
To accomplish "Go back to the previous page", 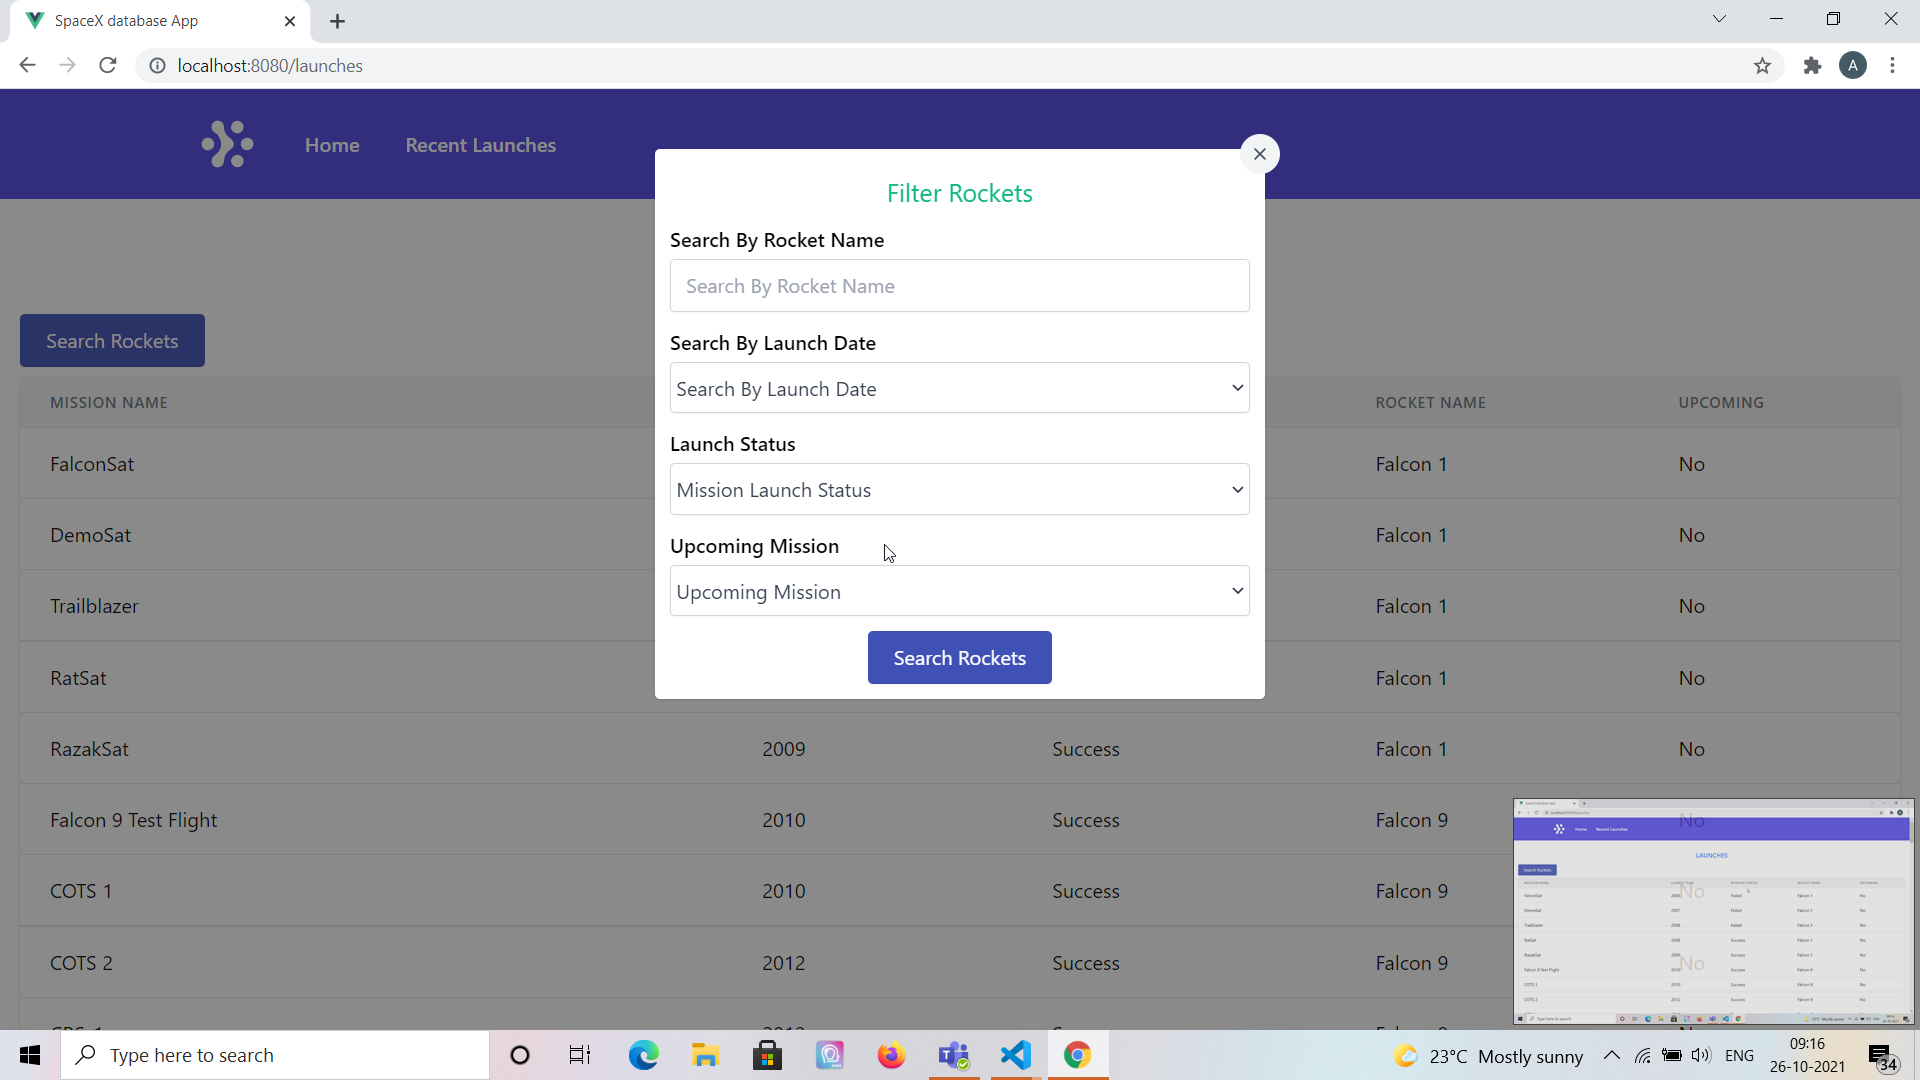I will (27, 66).
